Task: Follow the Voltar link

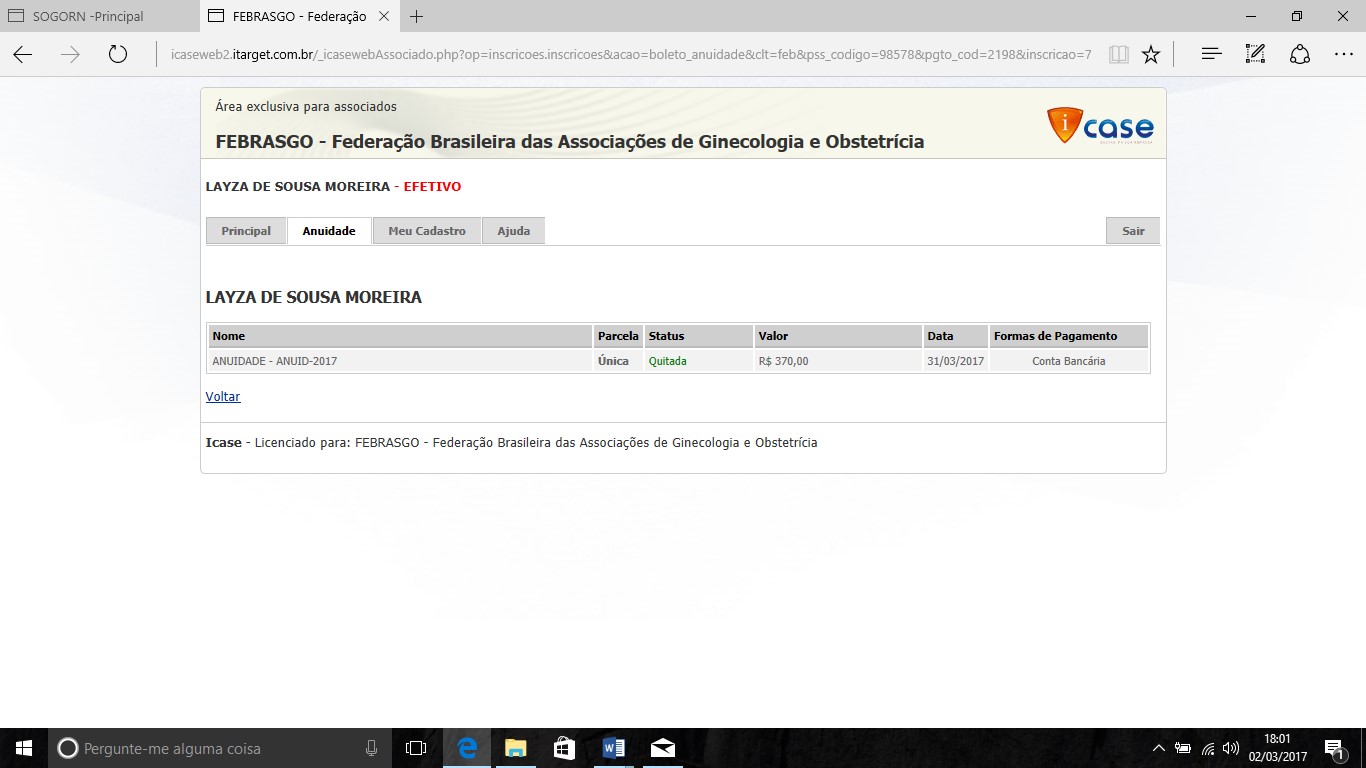Action: [x=223, y=397]
